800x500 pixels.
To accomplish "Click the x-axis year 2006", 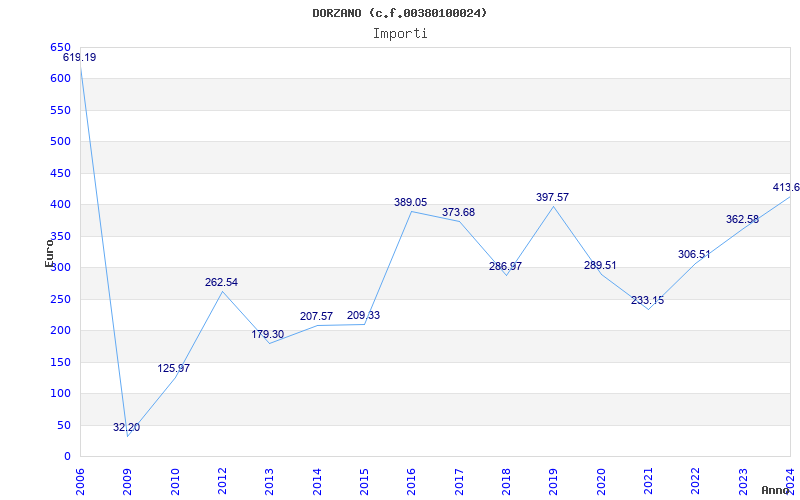I will click(80, 482).
